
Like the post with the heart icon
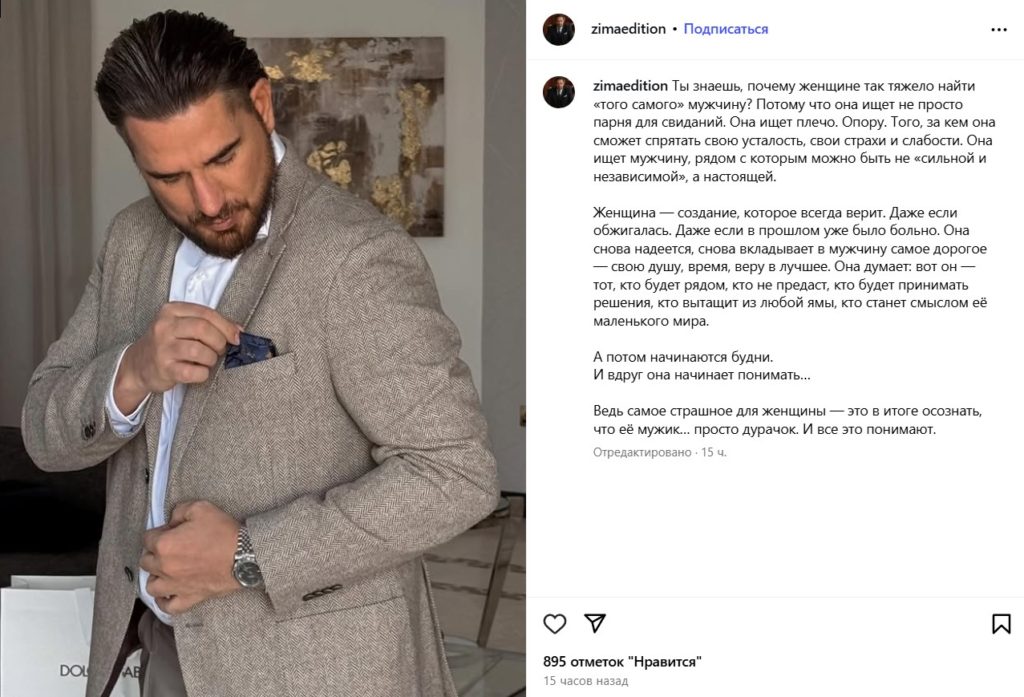(x=554, y=624)
